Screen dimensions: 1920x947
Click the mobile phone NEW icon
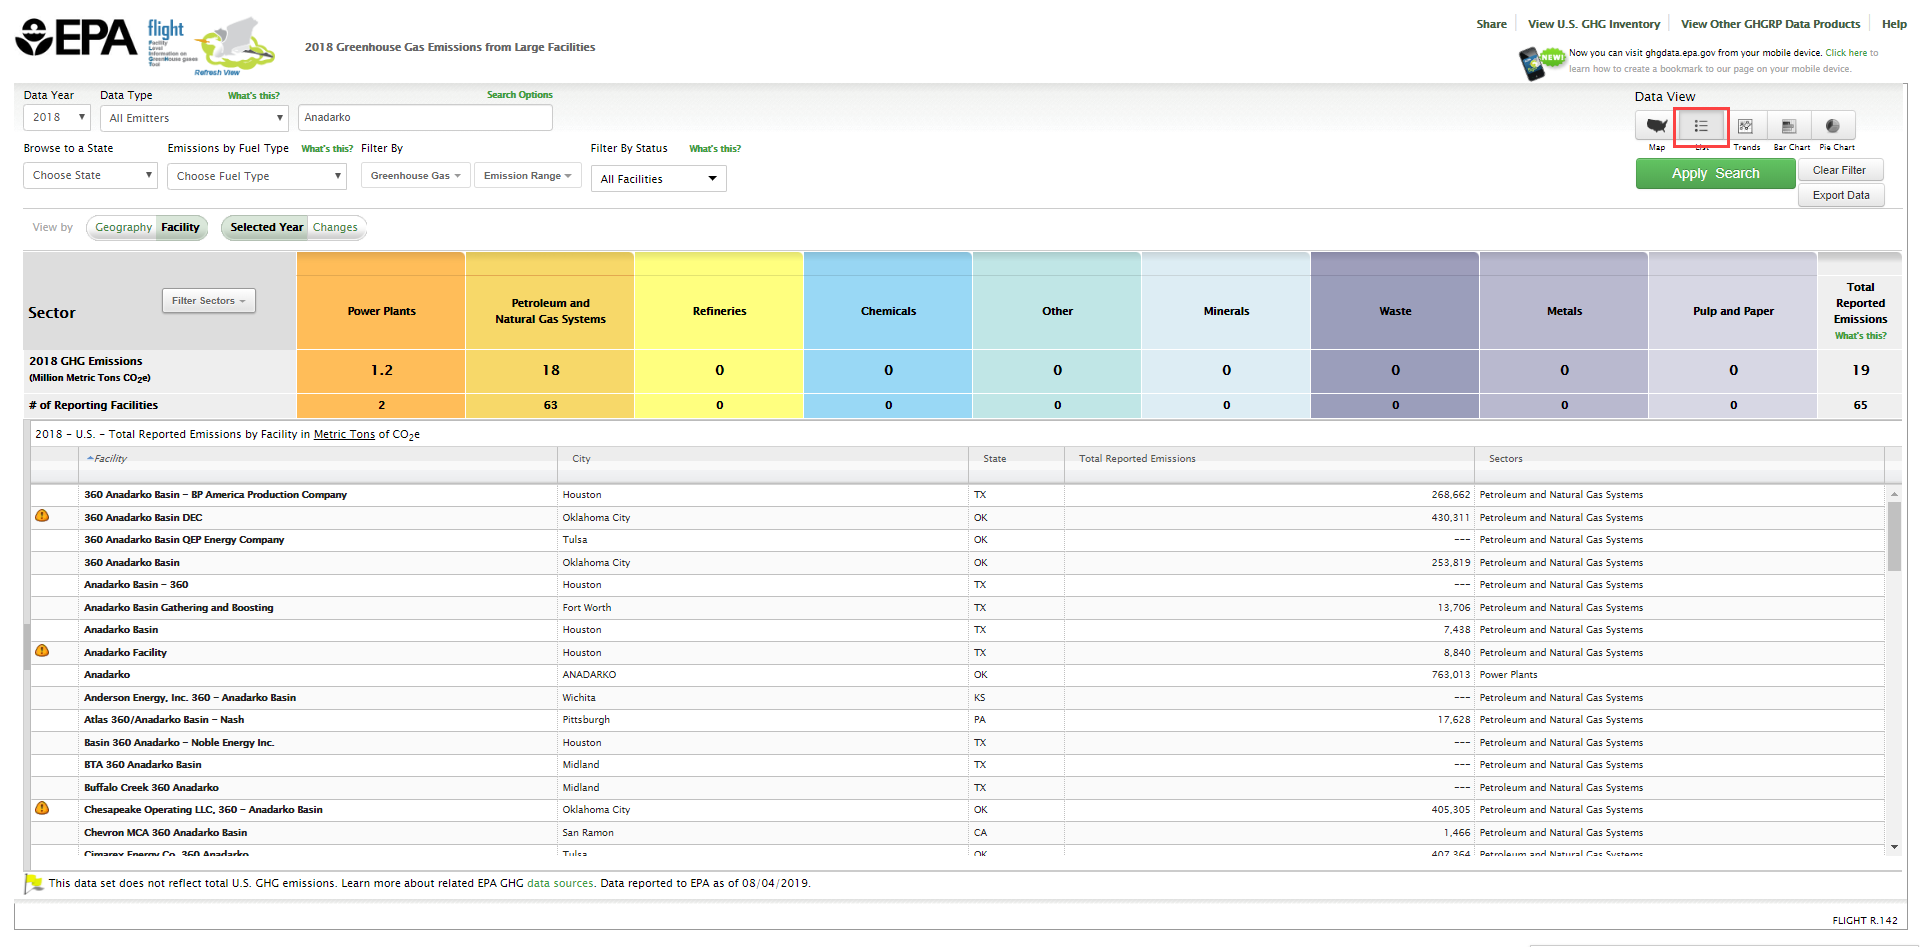[x=1540, y=62]
